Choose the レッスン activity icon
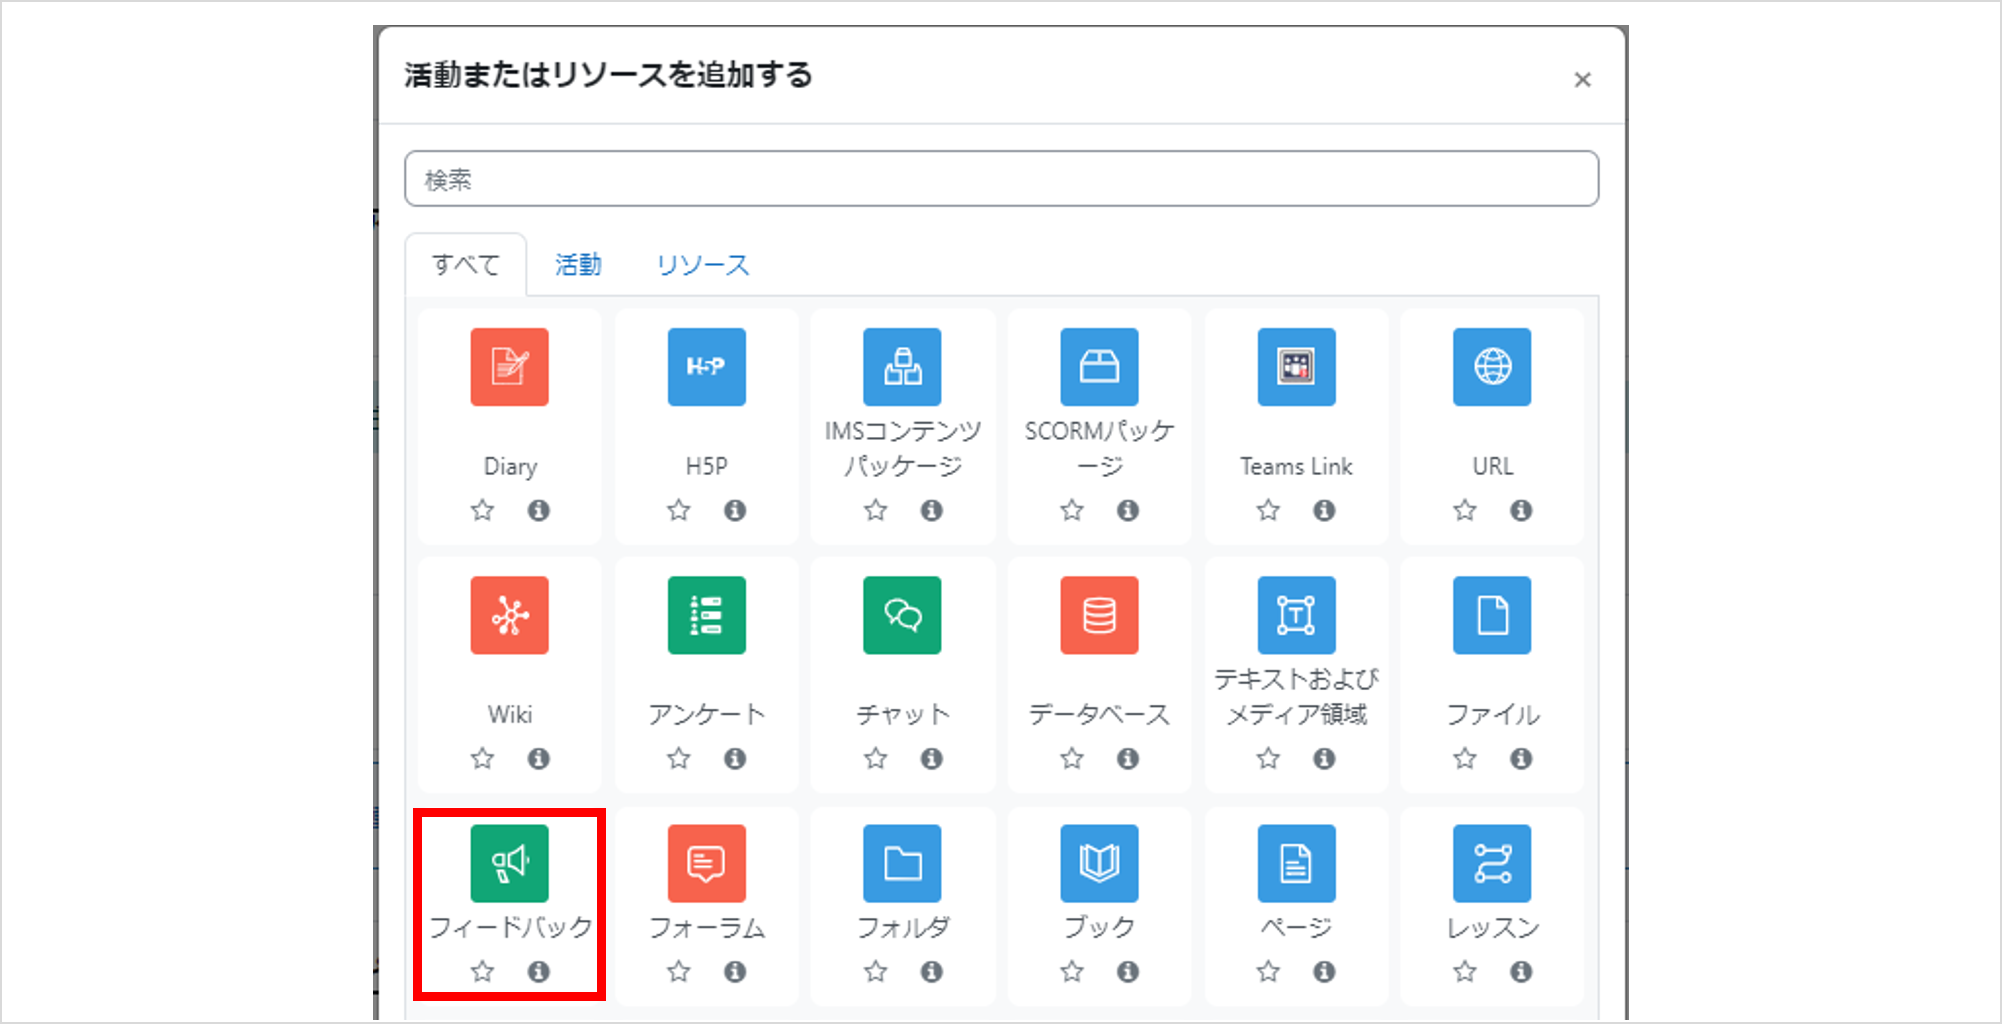This screenshot has width=2002, height=1024. coord(1493,863)
